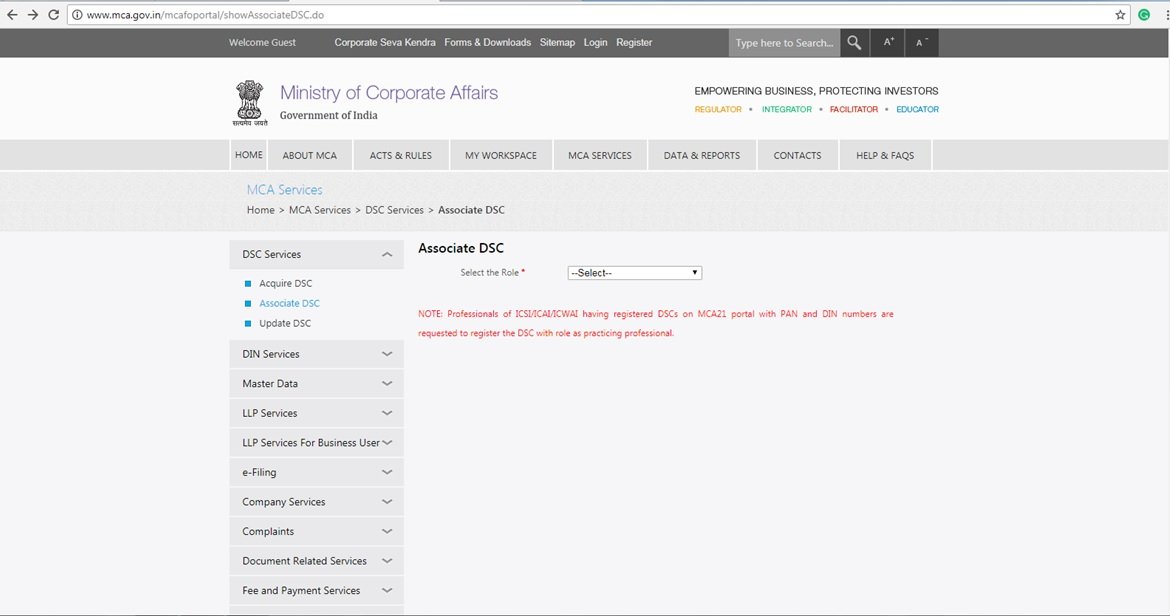
Task: Expand Document Related Services section
Action: tap(316, 561)
